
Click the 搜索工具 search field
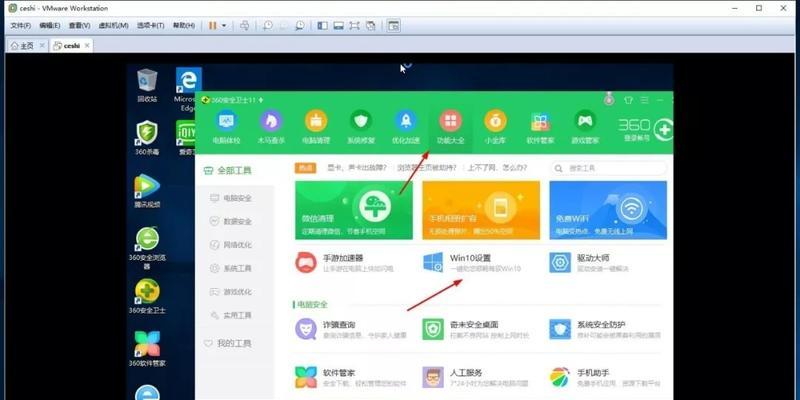[x=608, y=168]
